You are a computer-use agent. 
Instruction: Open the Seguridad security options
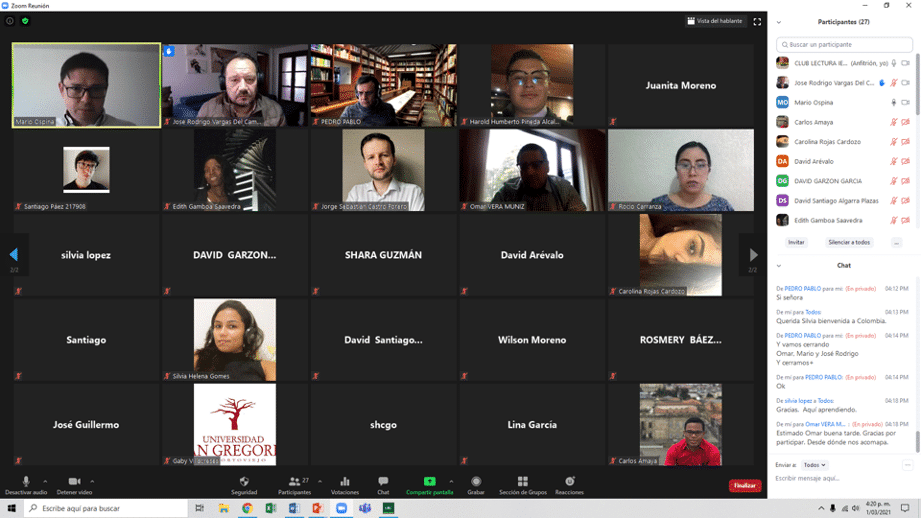(x=244, y=485)
